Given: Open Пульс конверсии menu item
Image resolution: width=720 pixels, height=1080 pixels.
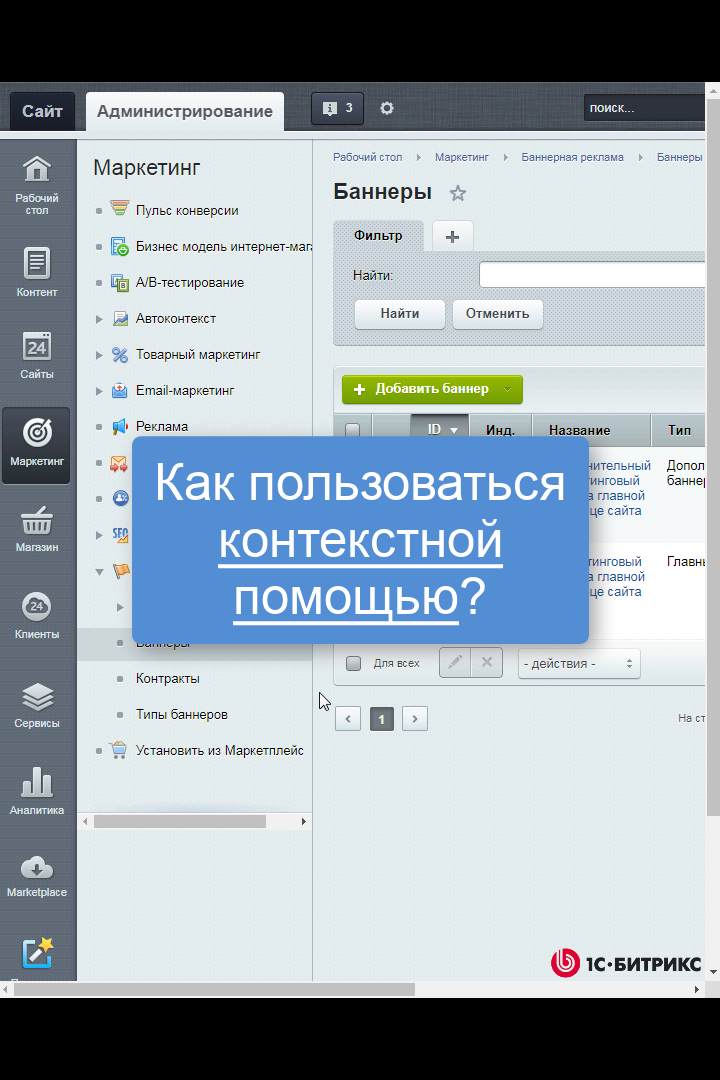Looking at the screenshot, I should (187, 211).
